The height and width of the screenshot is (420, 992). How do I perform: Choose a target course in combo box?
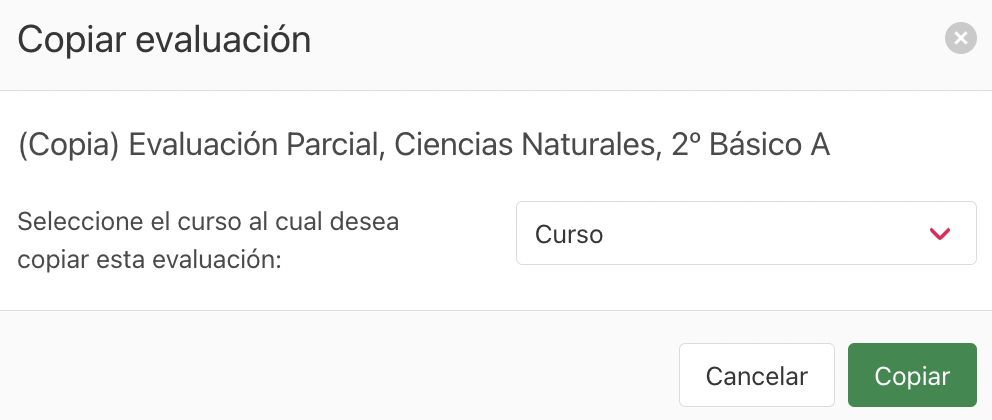(x=746, y=233)
